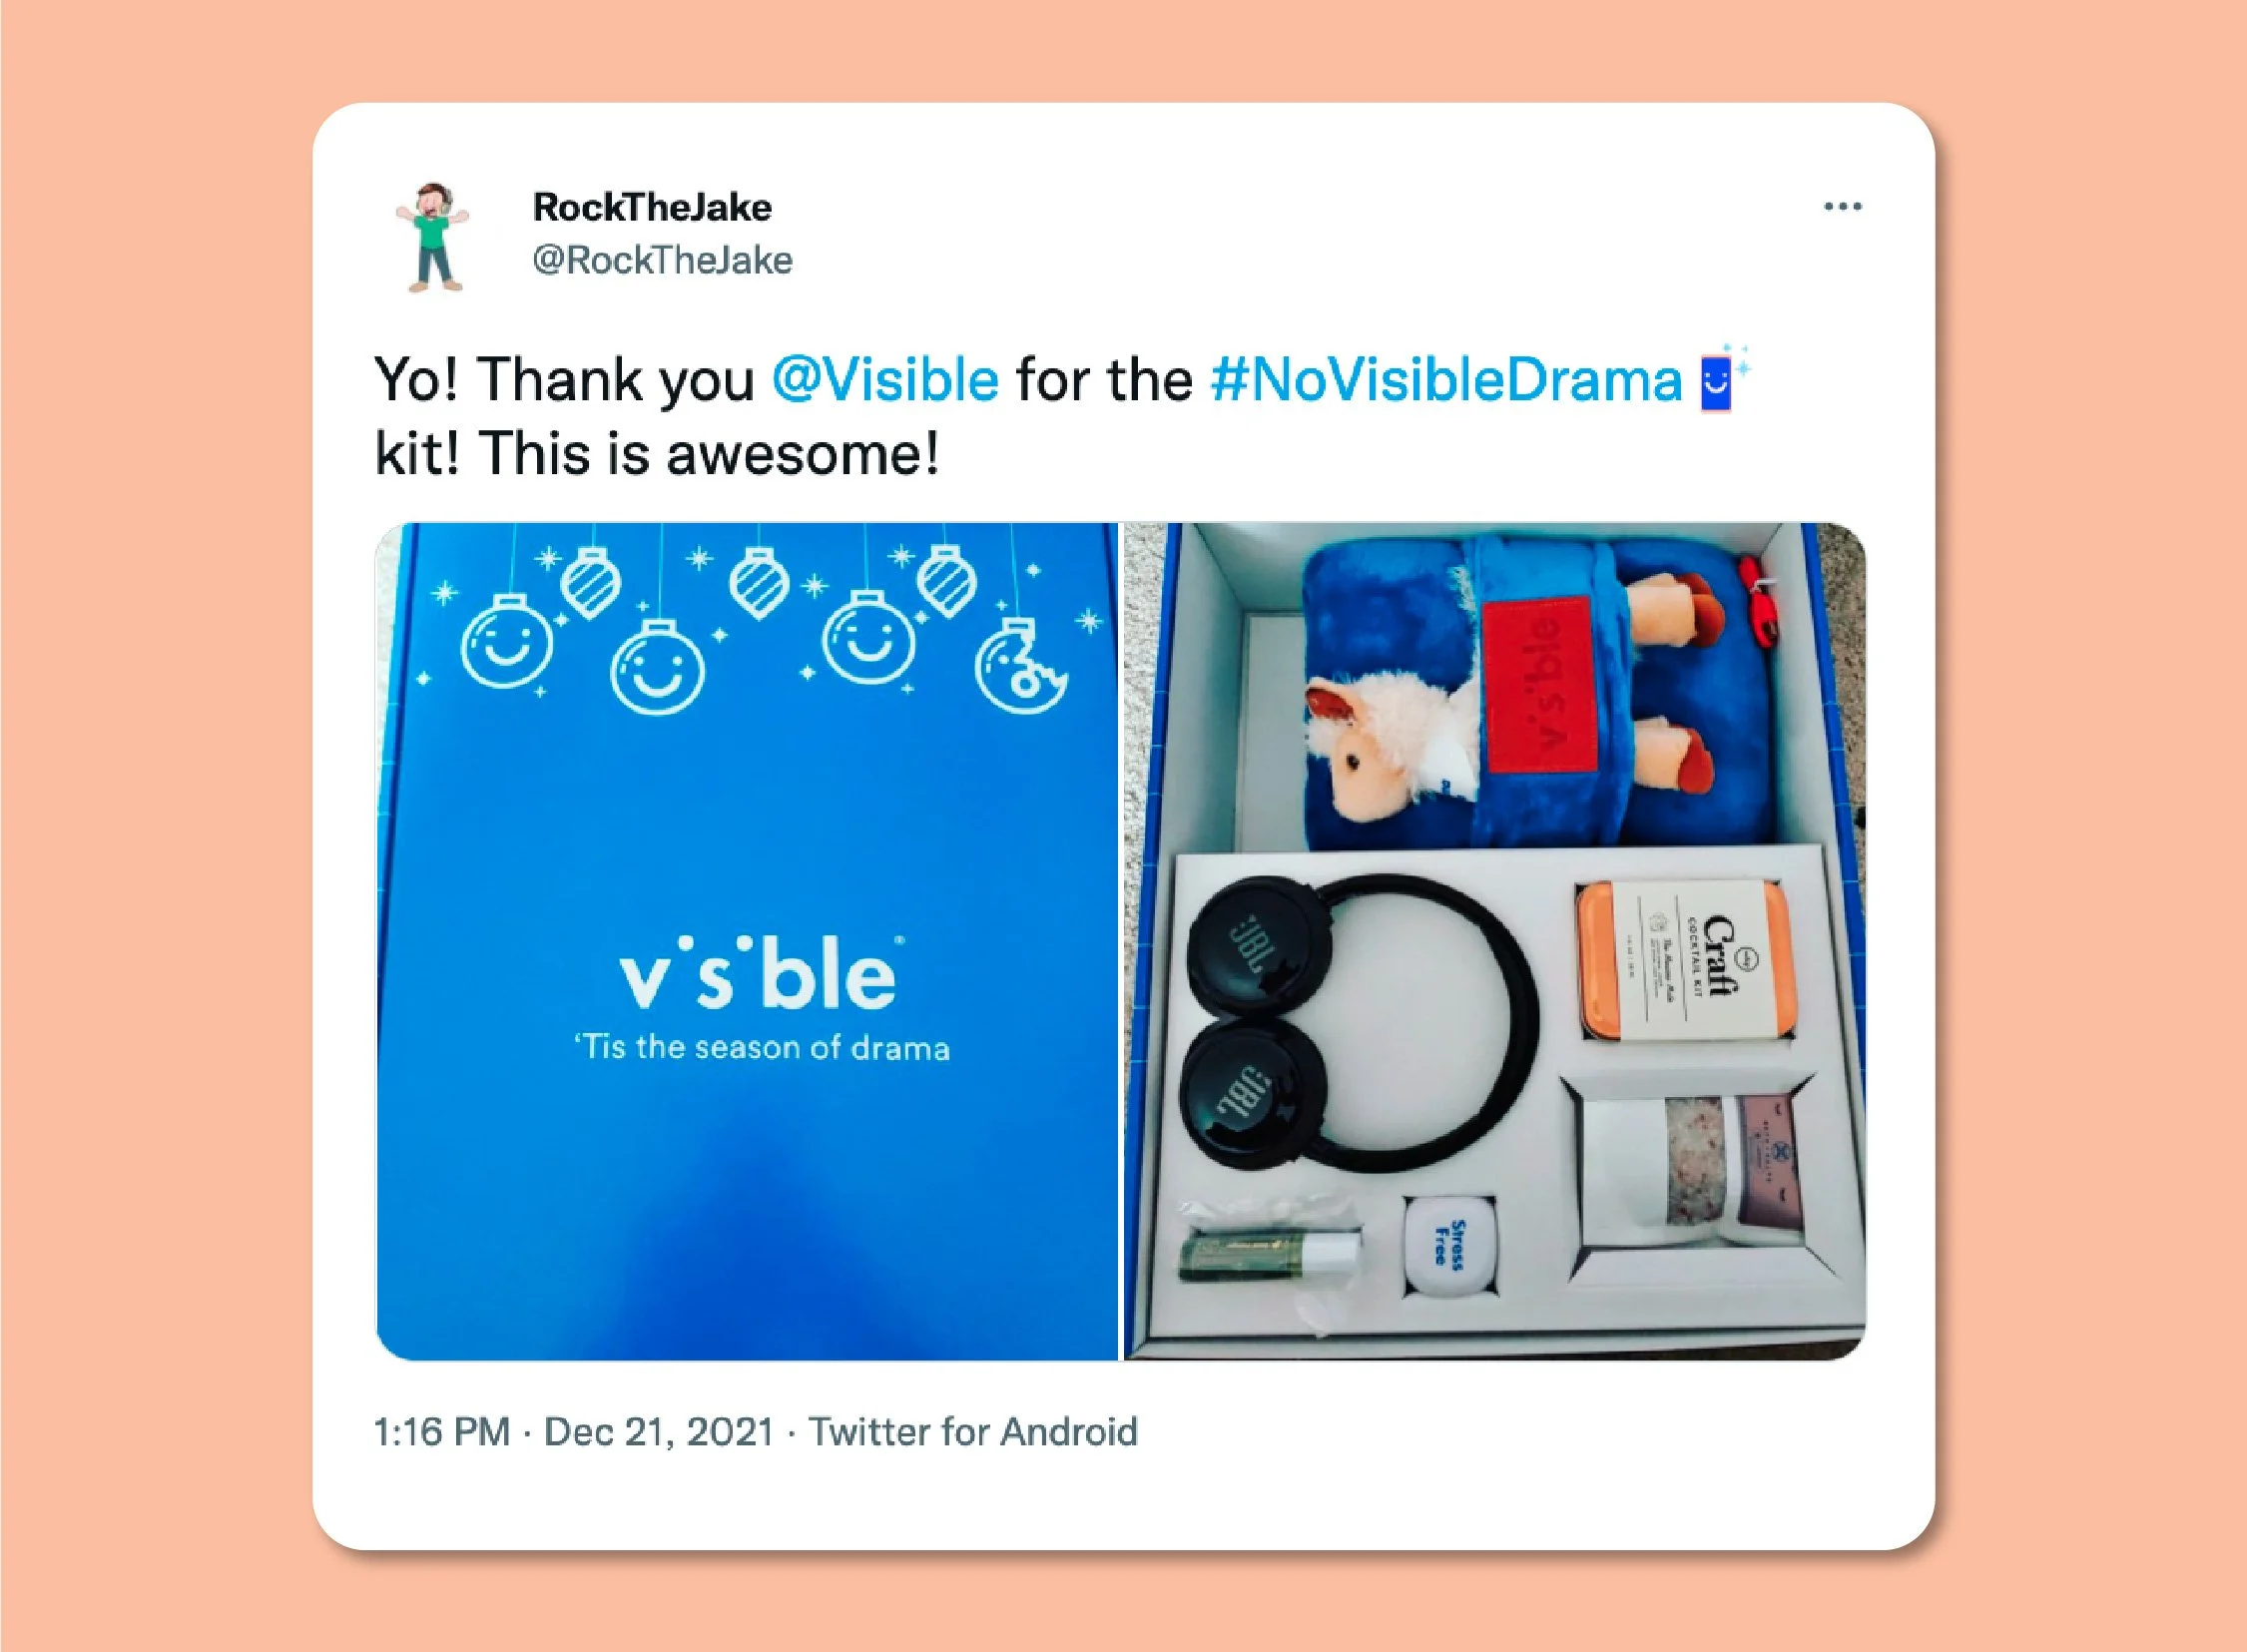Click the Twitter for Android source label
Image resolution: width=2247 pixels, height=1652 pixels.
pyautogui.click(x=973, y=1431)
